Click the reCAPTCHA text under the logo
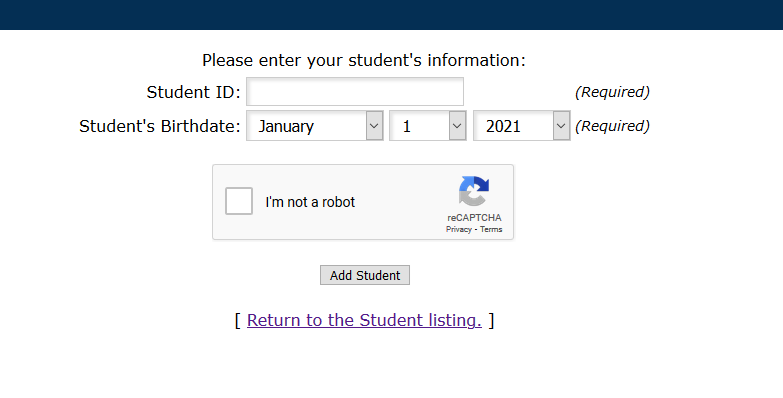 coord(474,218)
